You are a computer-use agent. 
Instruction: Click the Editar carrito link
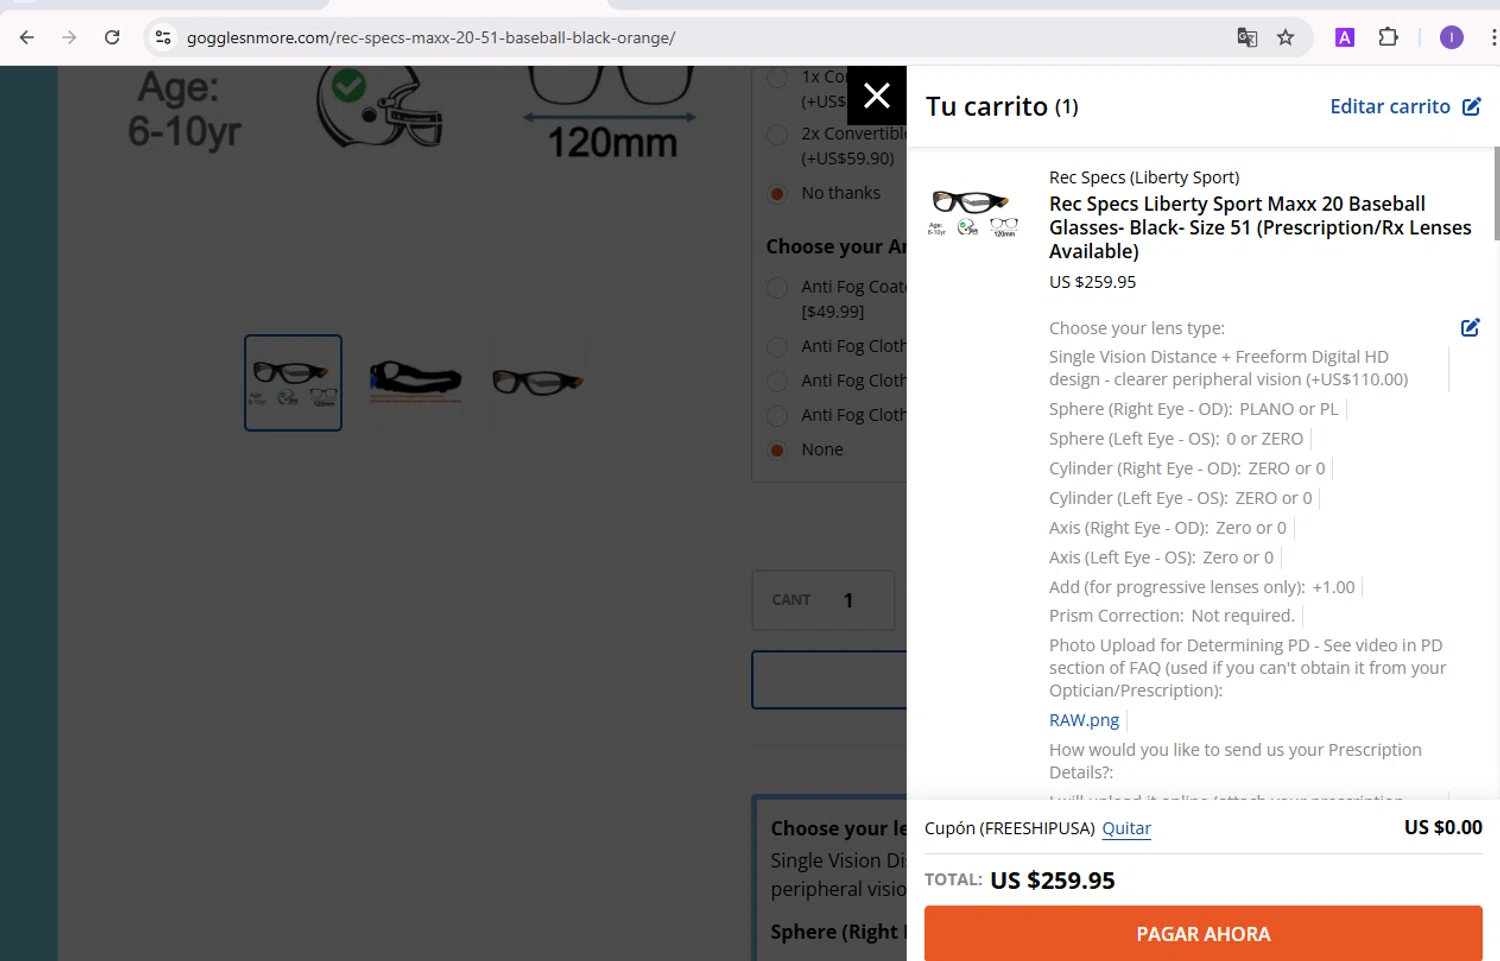[1390, 107]
